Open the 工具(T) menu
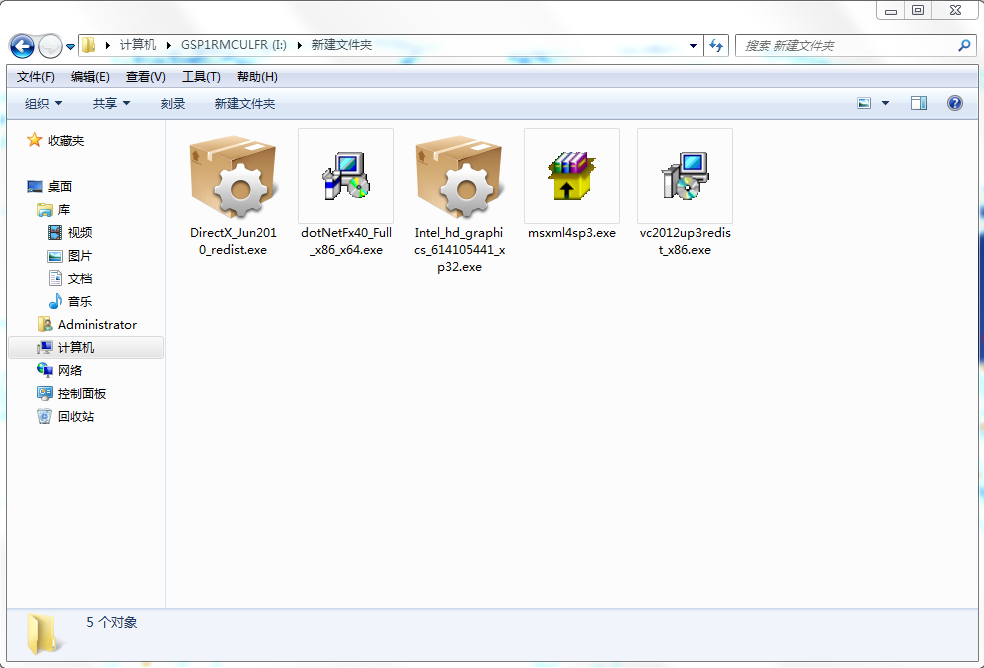The image size is (984, 668). [x=201, y=77]
